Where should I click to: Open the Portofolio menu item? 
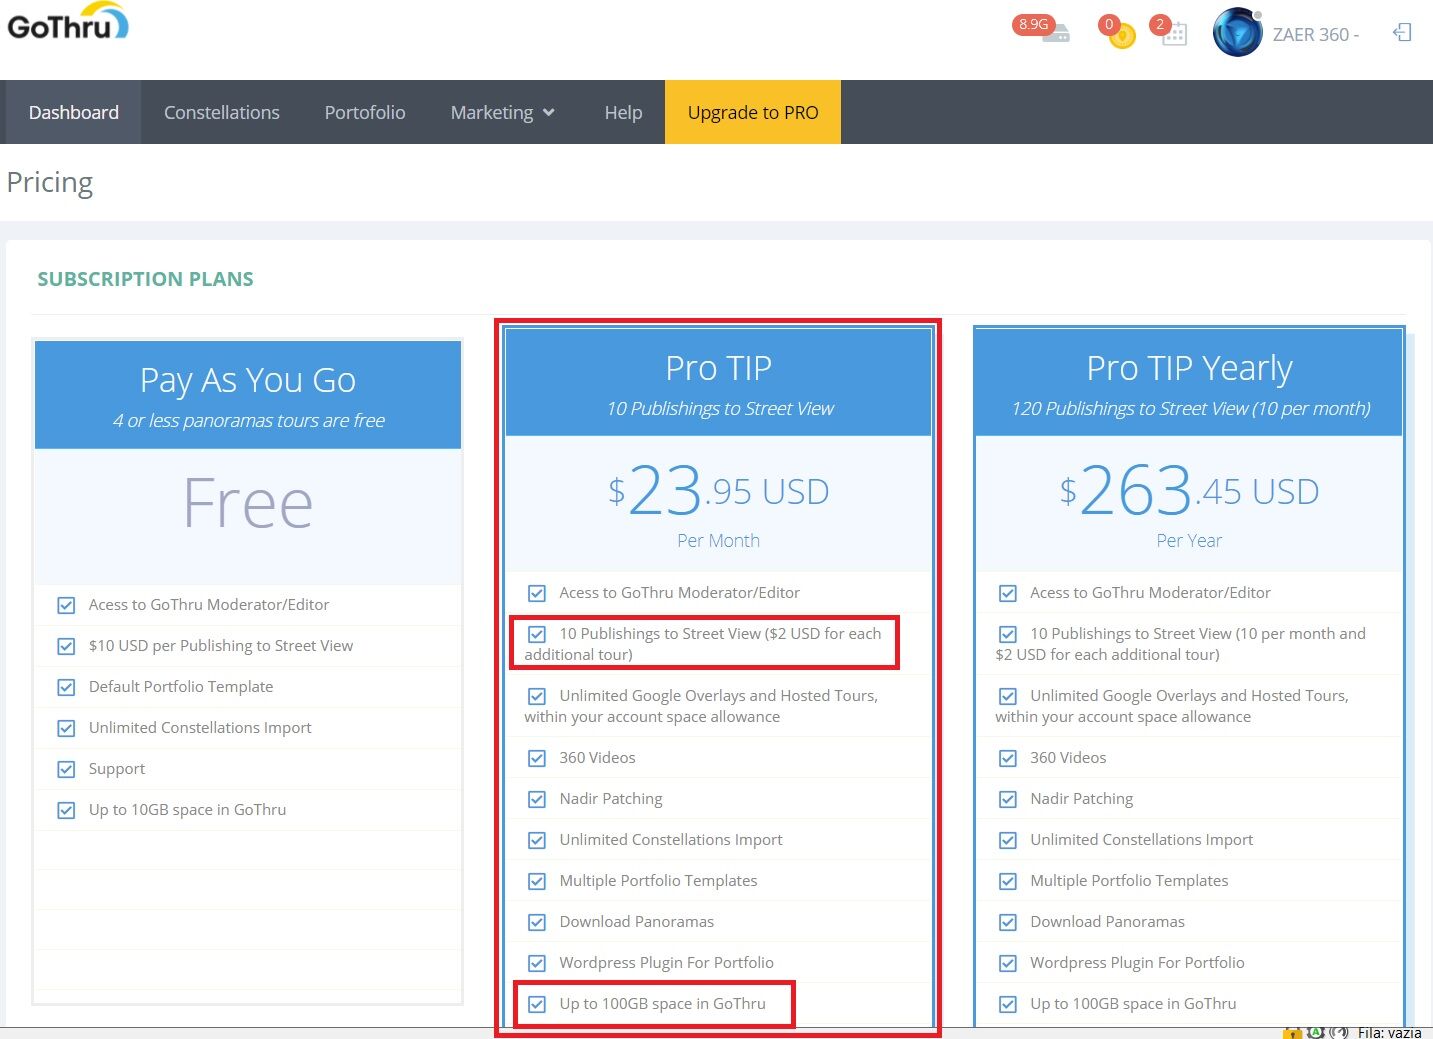365,112
